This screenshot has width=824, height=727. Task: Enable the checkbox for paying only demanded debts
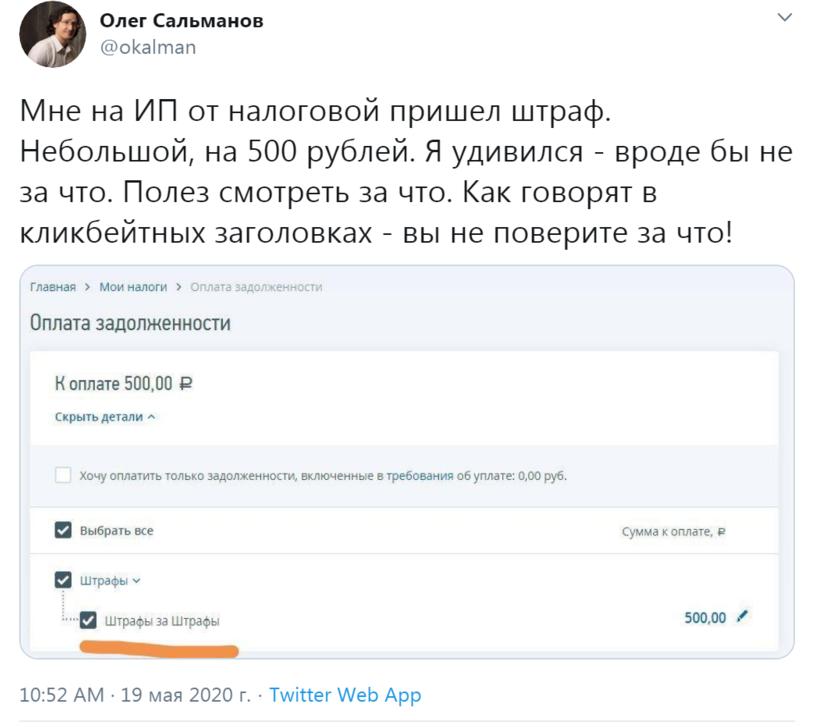pyautogui.click(x=63, y=475)
